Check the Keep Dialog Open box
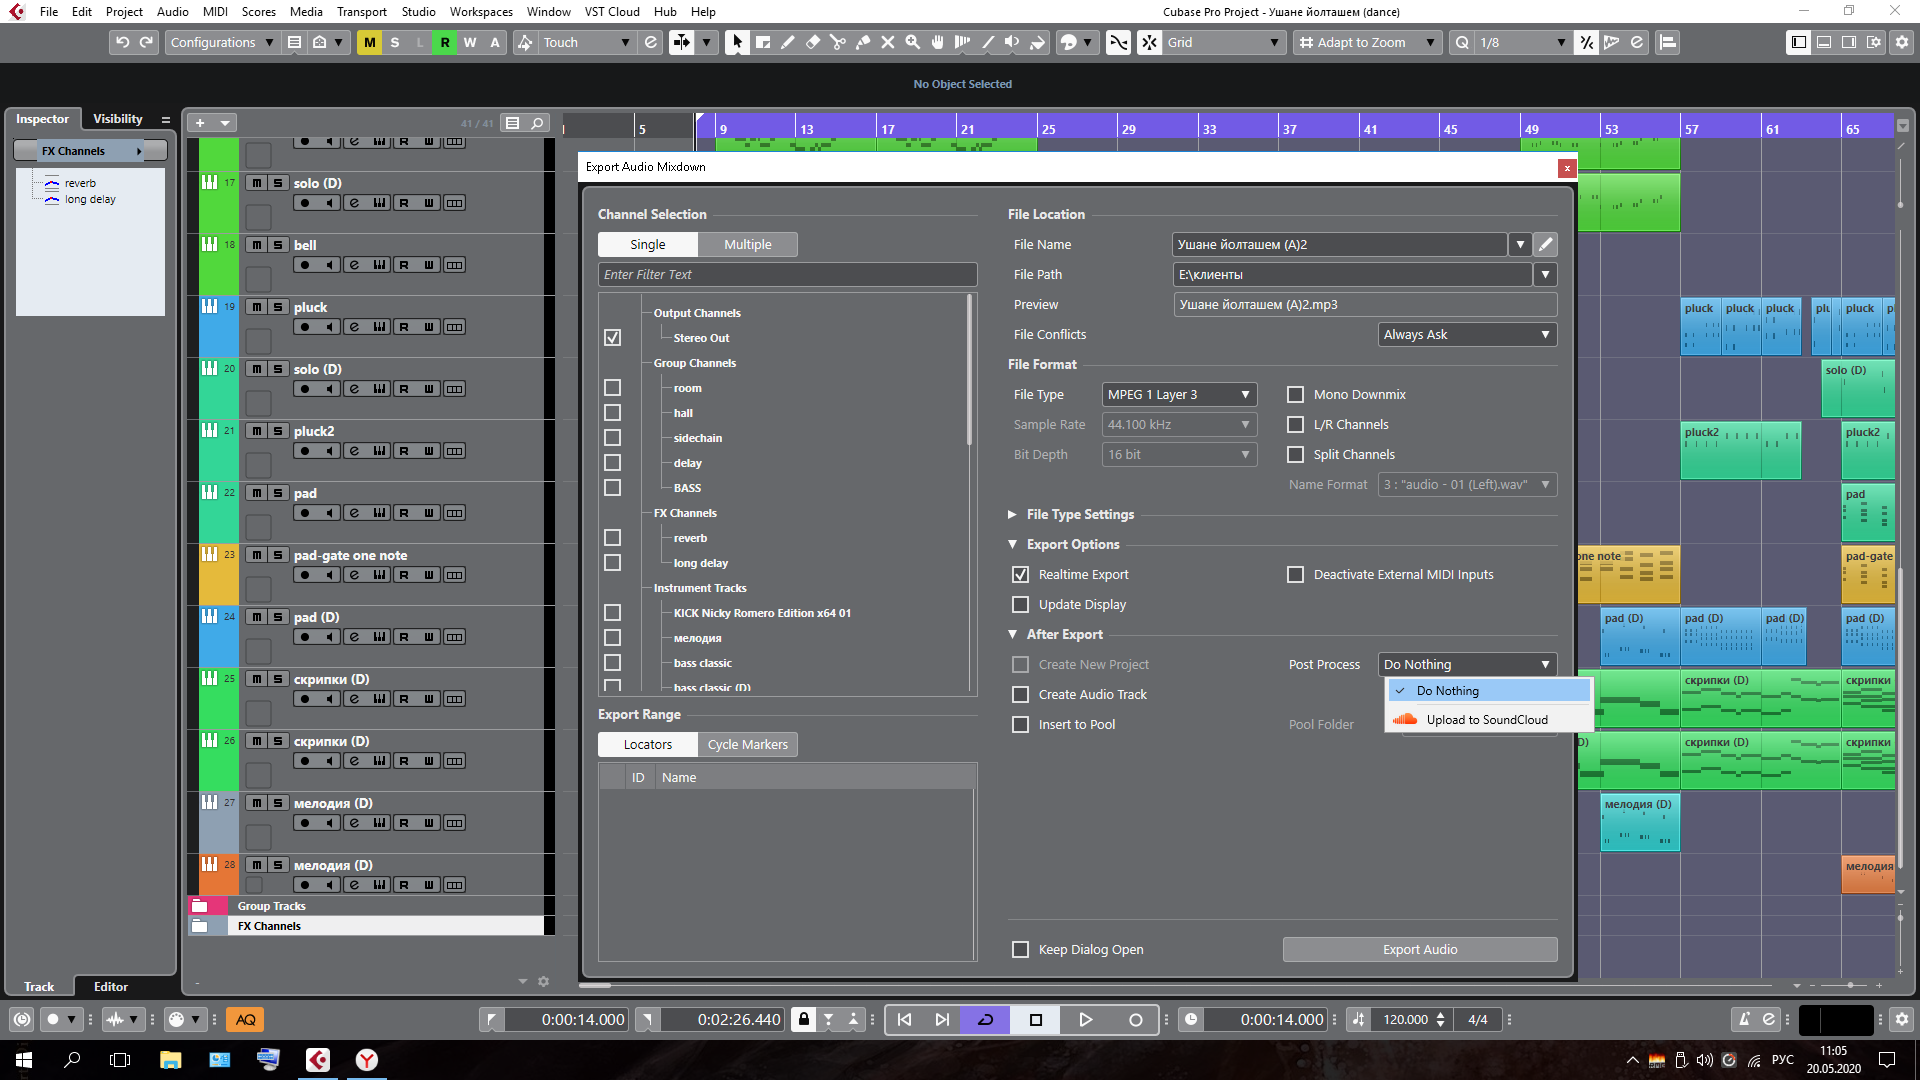 point(1020,950)
